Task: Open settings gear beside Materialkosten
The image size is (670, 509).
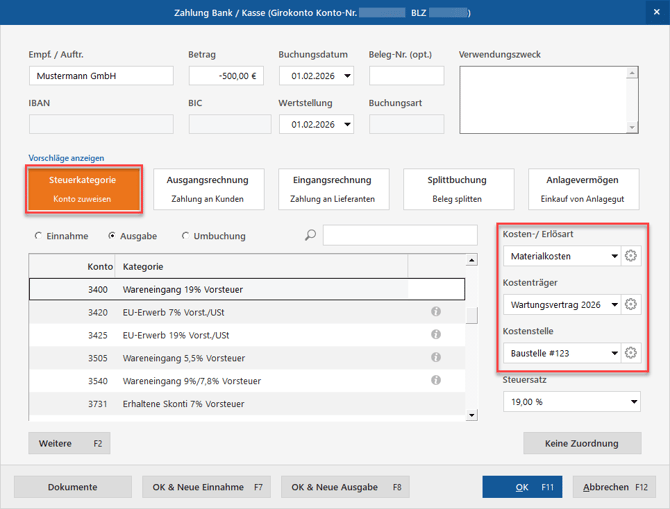Action: [x=630, y=256]
